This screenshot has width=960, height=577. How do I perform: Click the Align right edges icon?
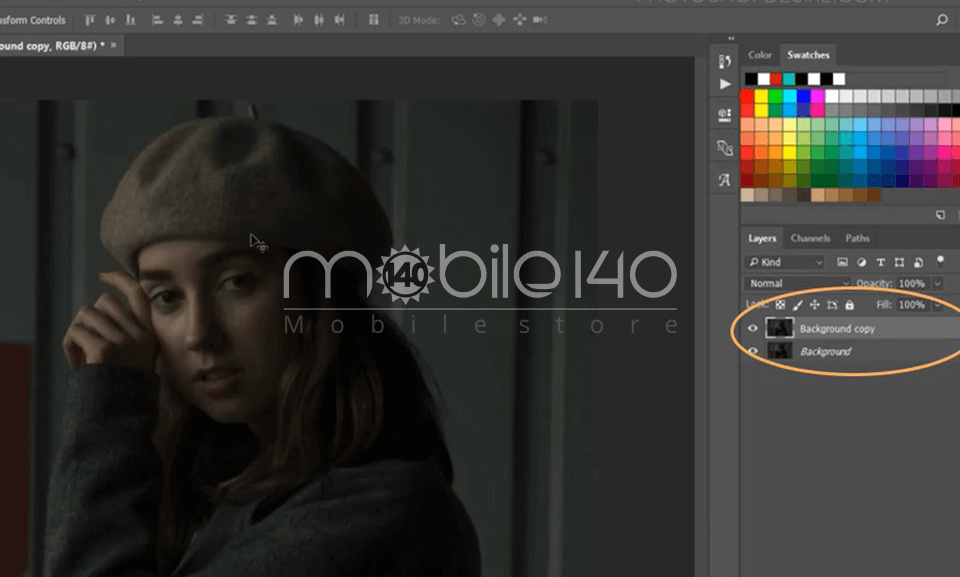[198, 20]
